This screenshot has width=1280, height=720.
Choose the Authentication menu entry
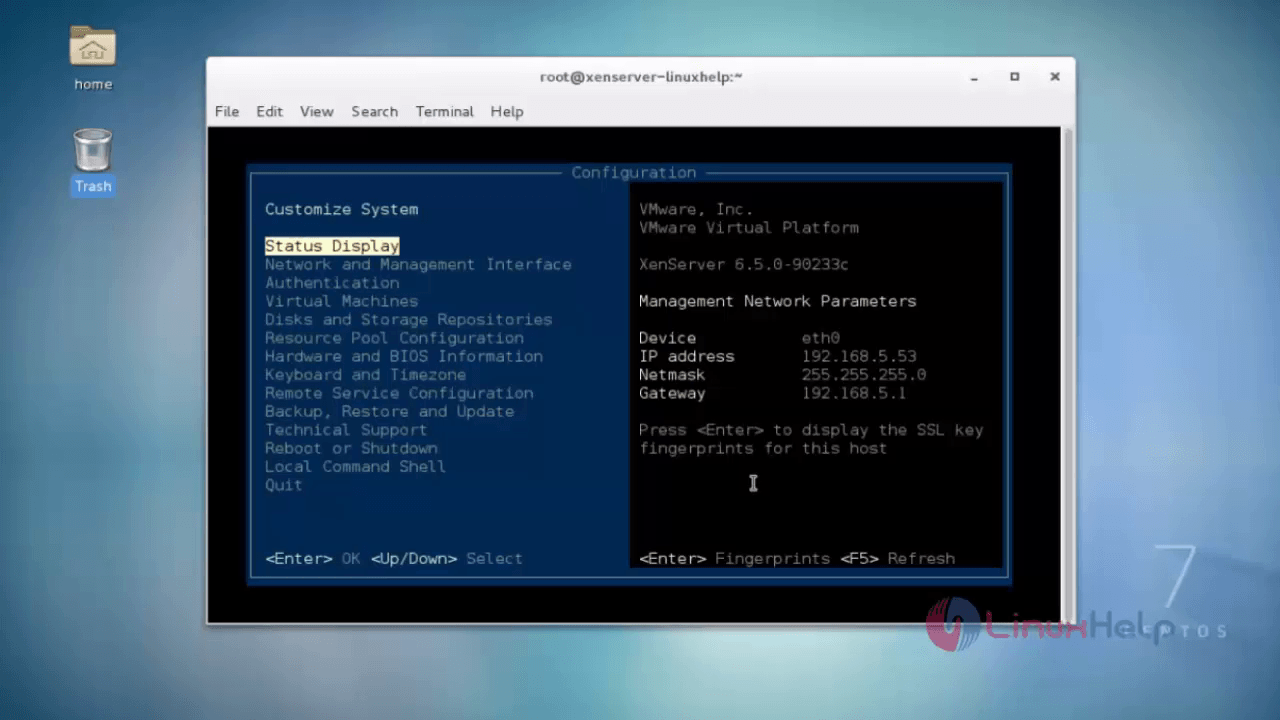point(332,283)
